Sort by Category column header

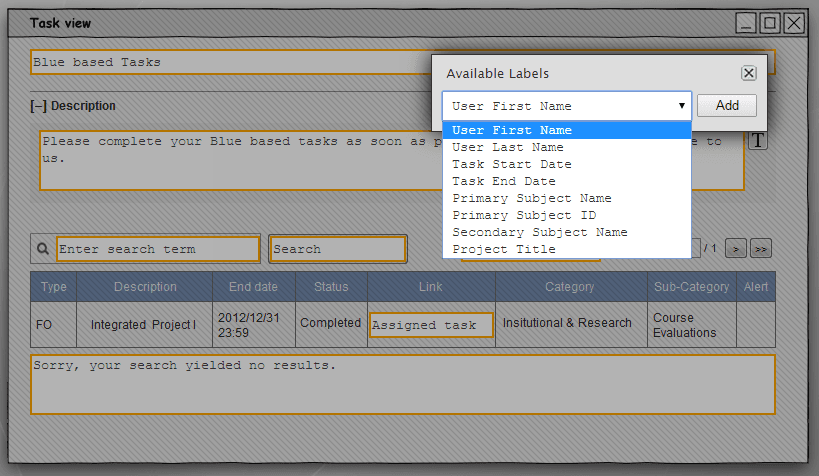pyautogui.click(x=571, y=287)
